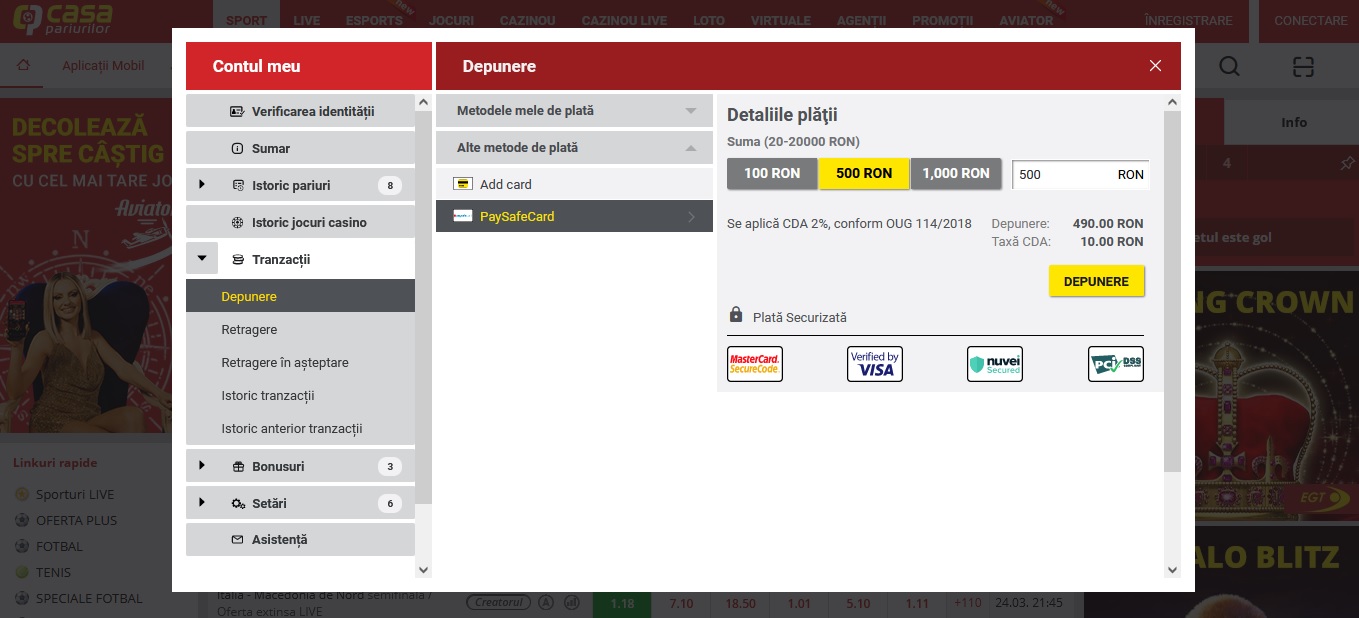1359x618 pixels.
Task: Open Istoric tranzacții
Action: [x=300, y=396]
